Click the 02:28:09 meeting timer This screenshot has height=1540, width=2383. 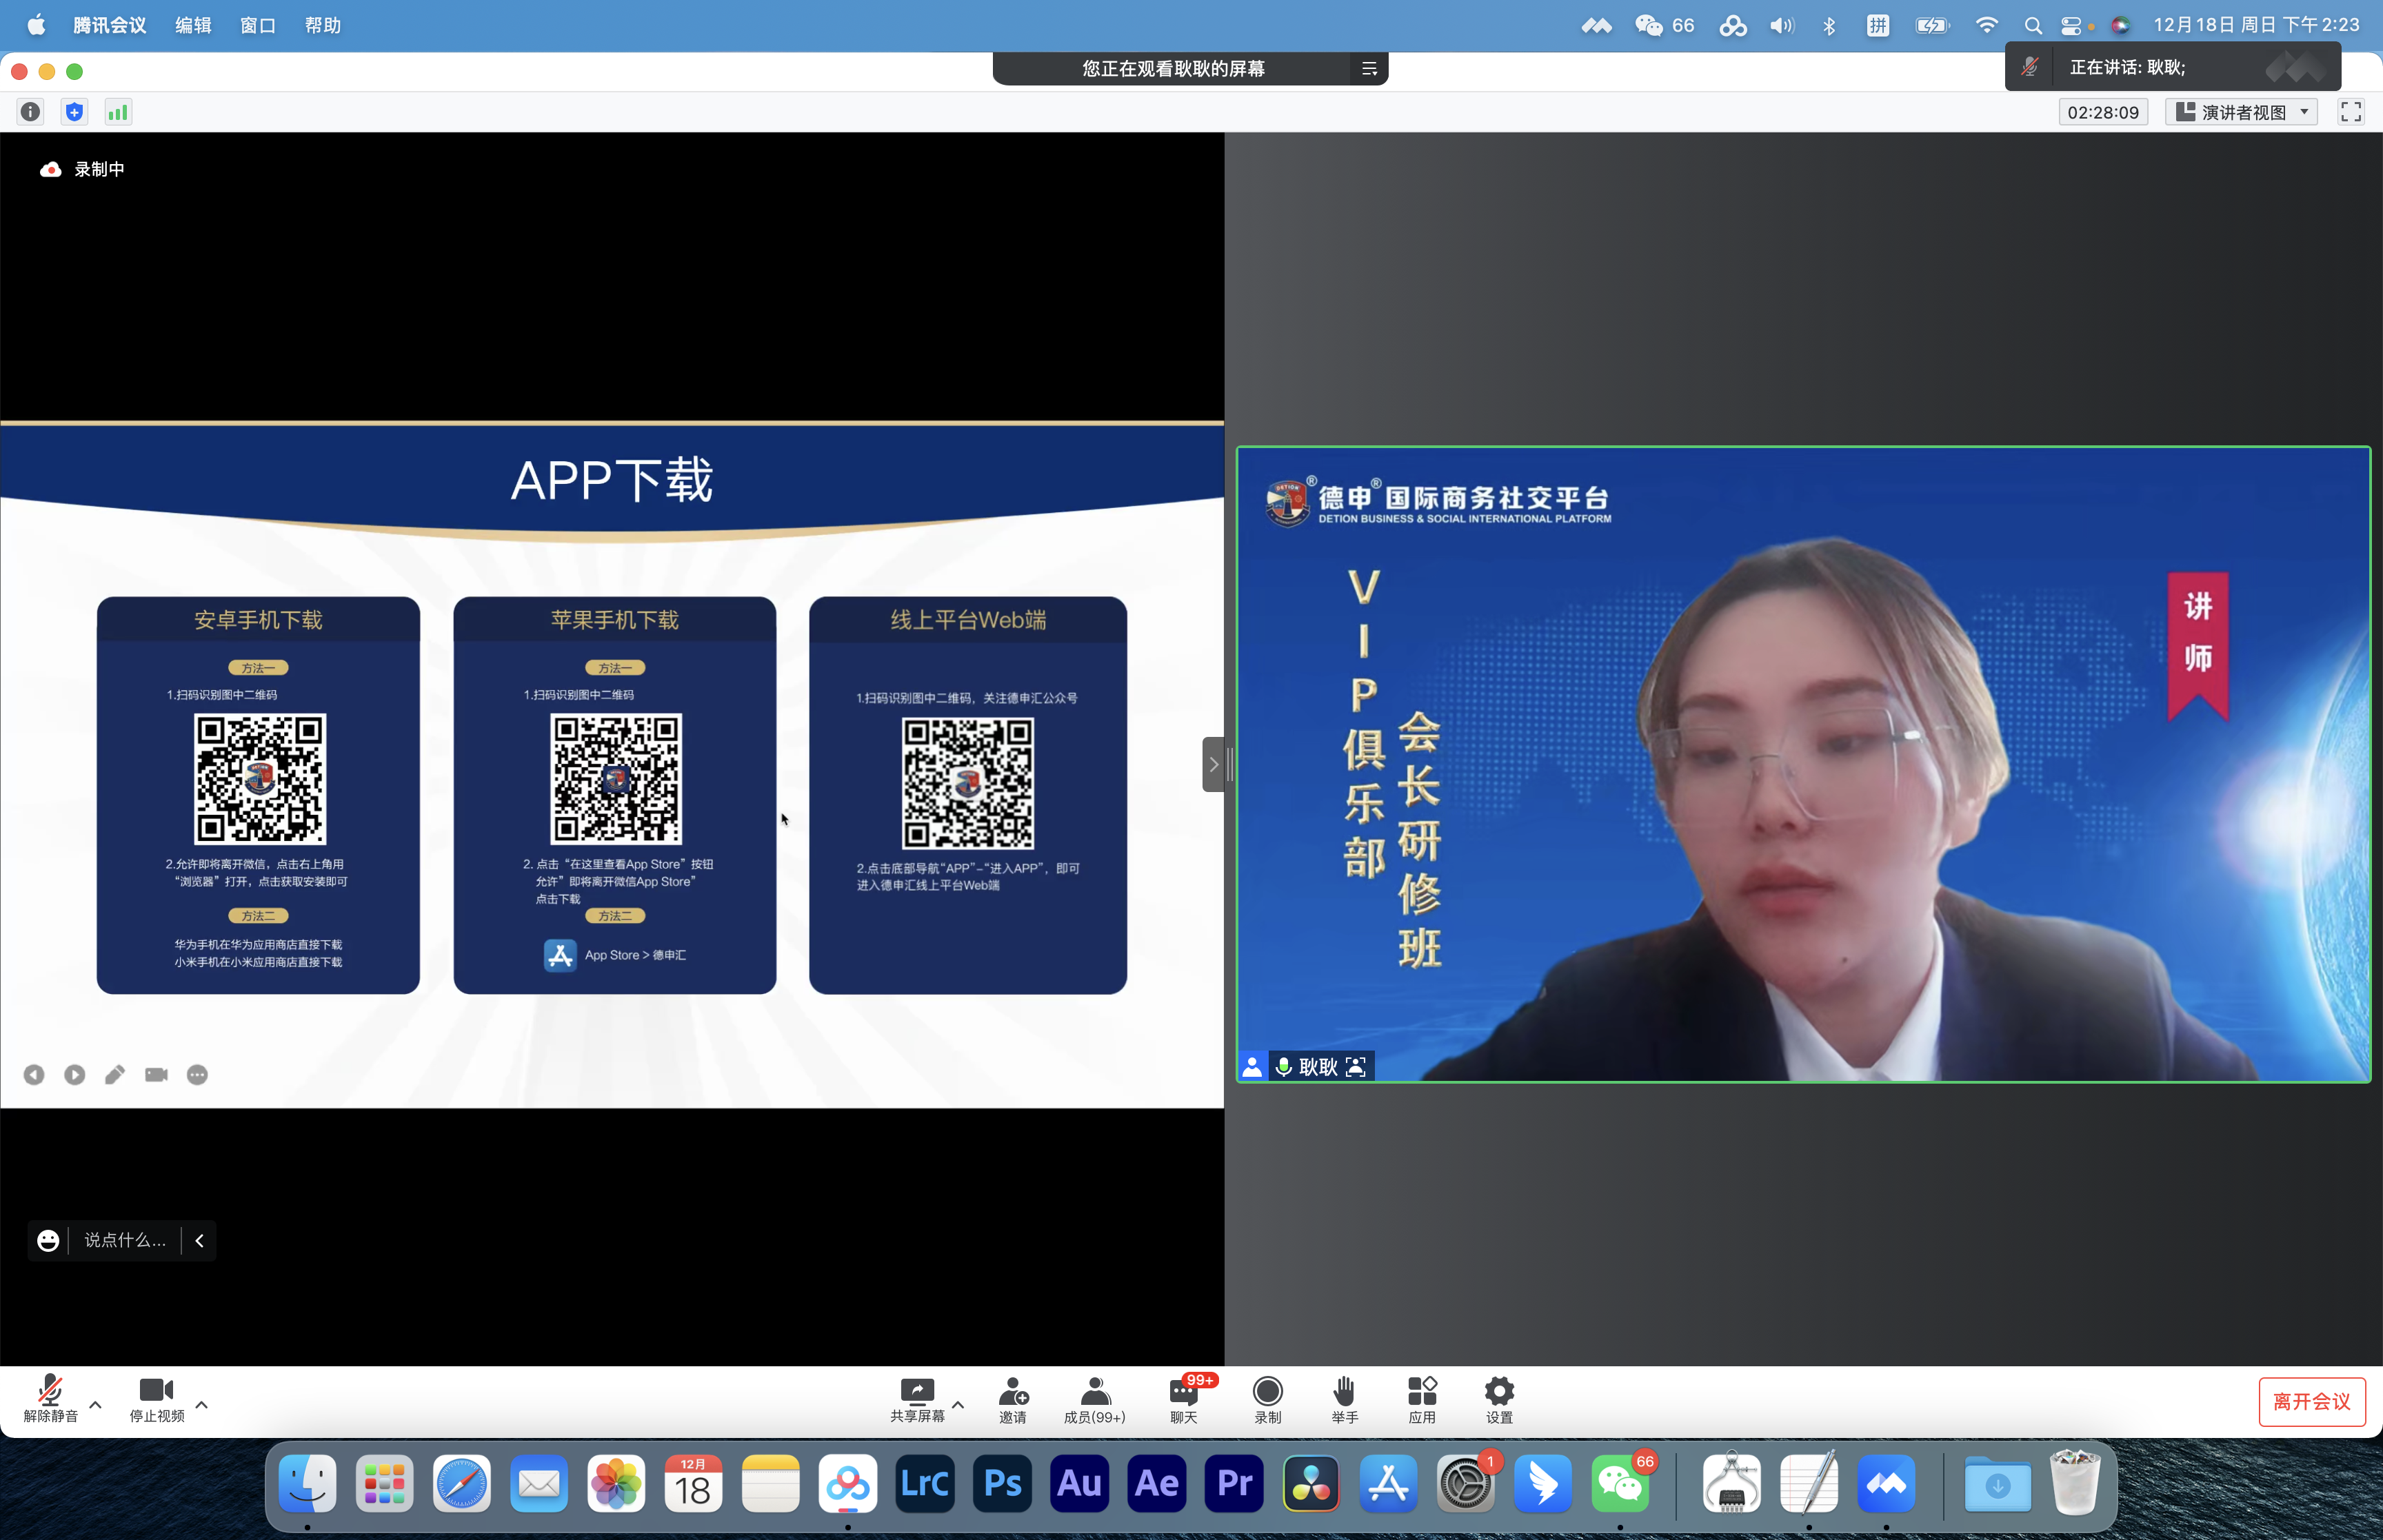pos(2103,112)
